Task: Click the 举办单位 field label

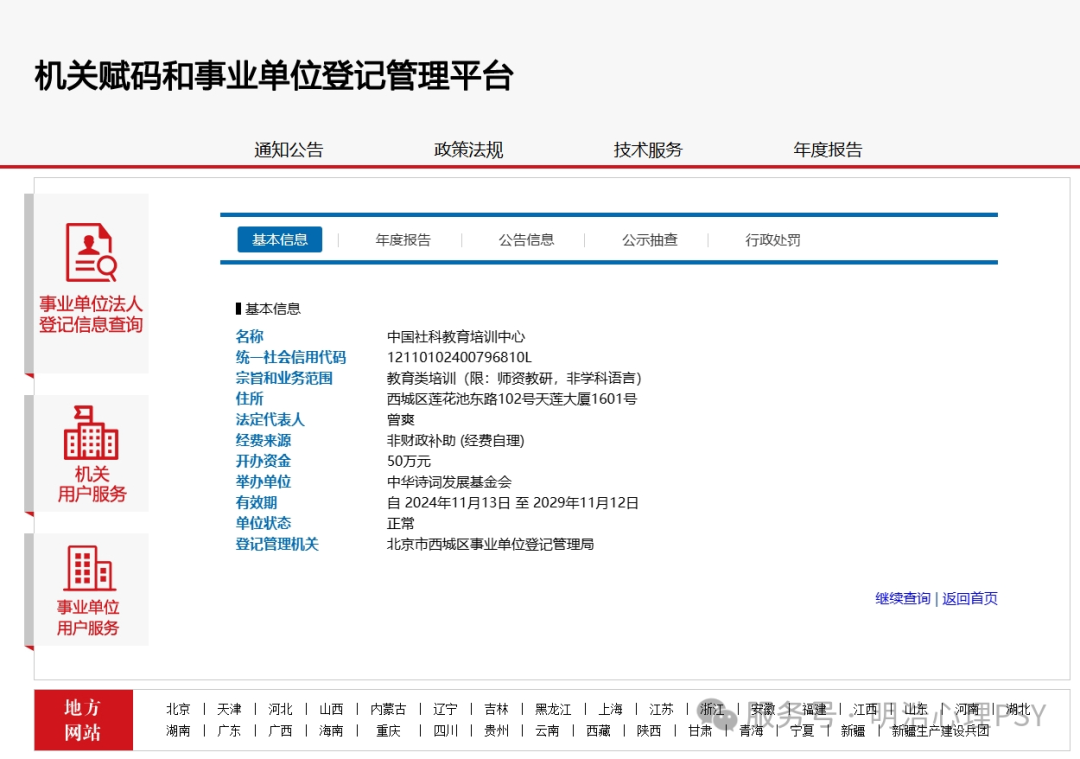Action: 263,481
